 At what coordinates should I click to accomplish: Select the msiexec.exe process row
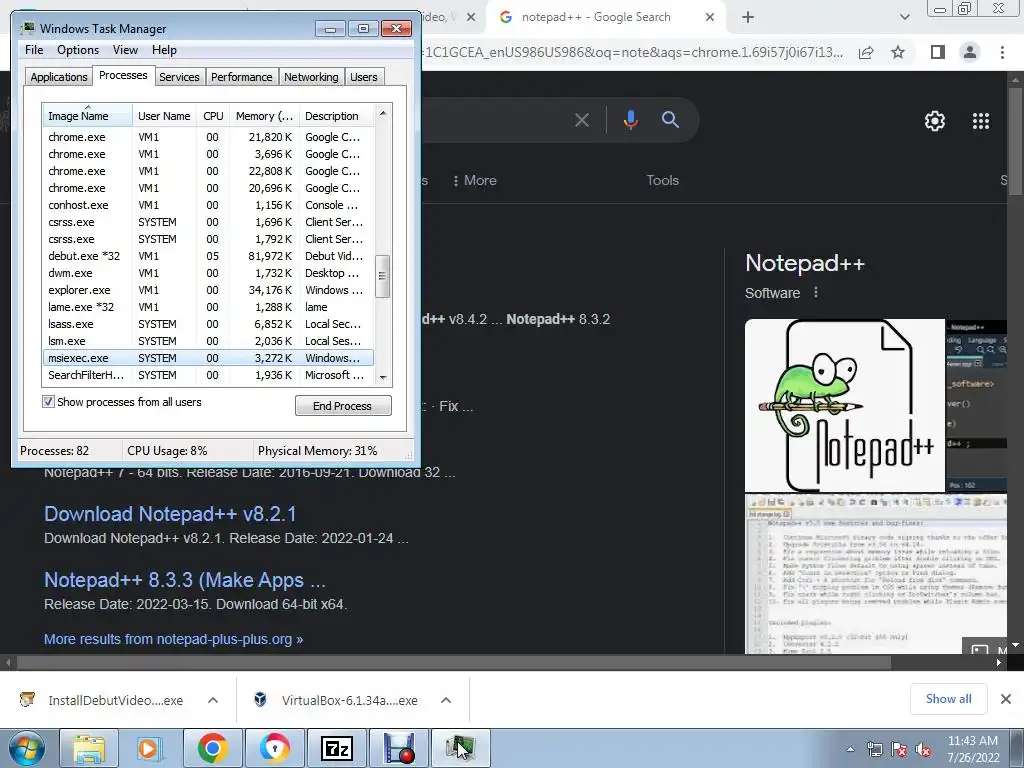[208, 358]
